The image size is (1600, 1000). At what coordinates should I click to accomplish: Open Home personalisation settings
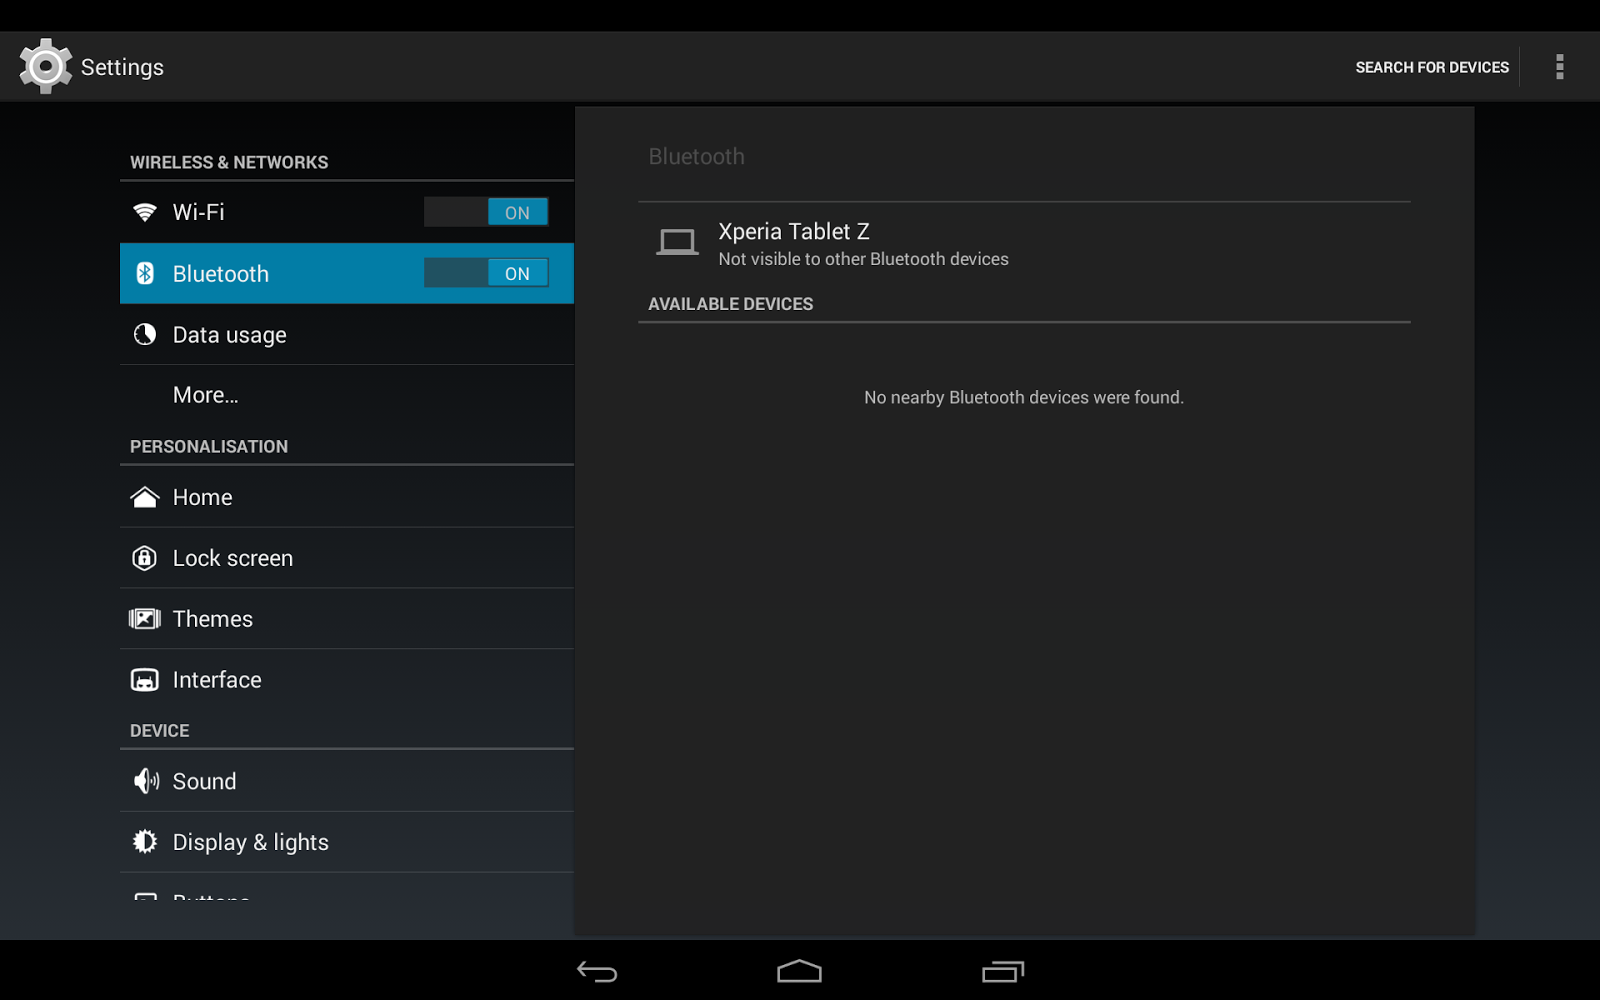(x=347, y=497)
